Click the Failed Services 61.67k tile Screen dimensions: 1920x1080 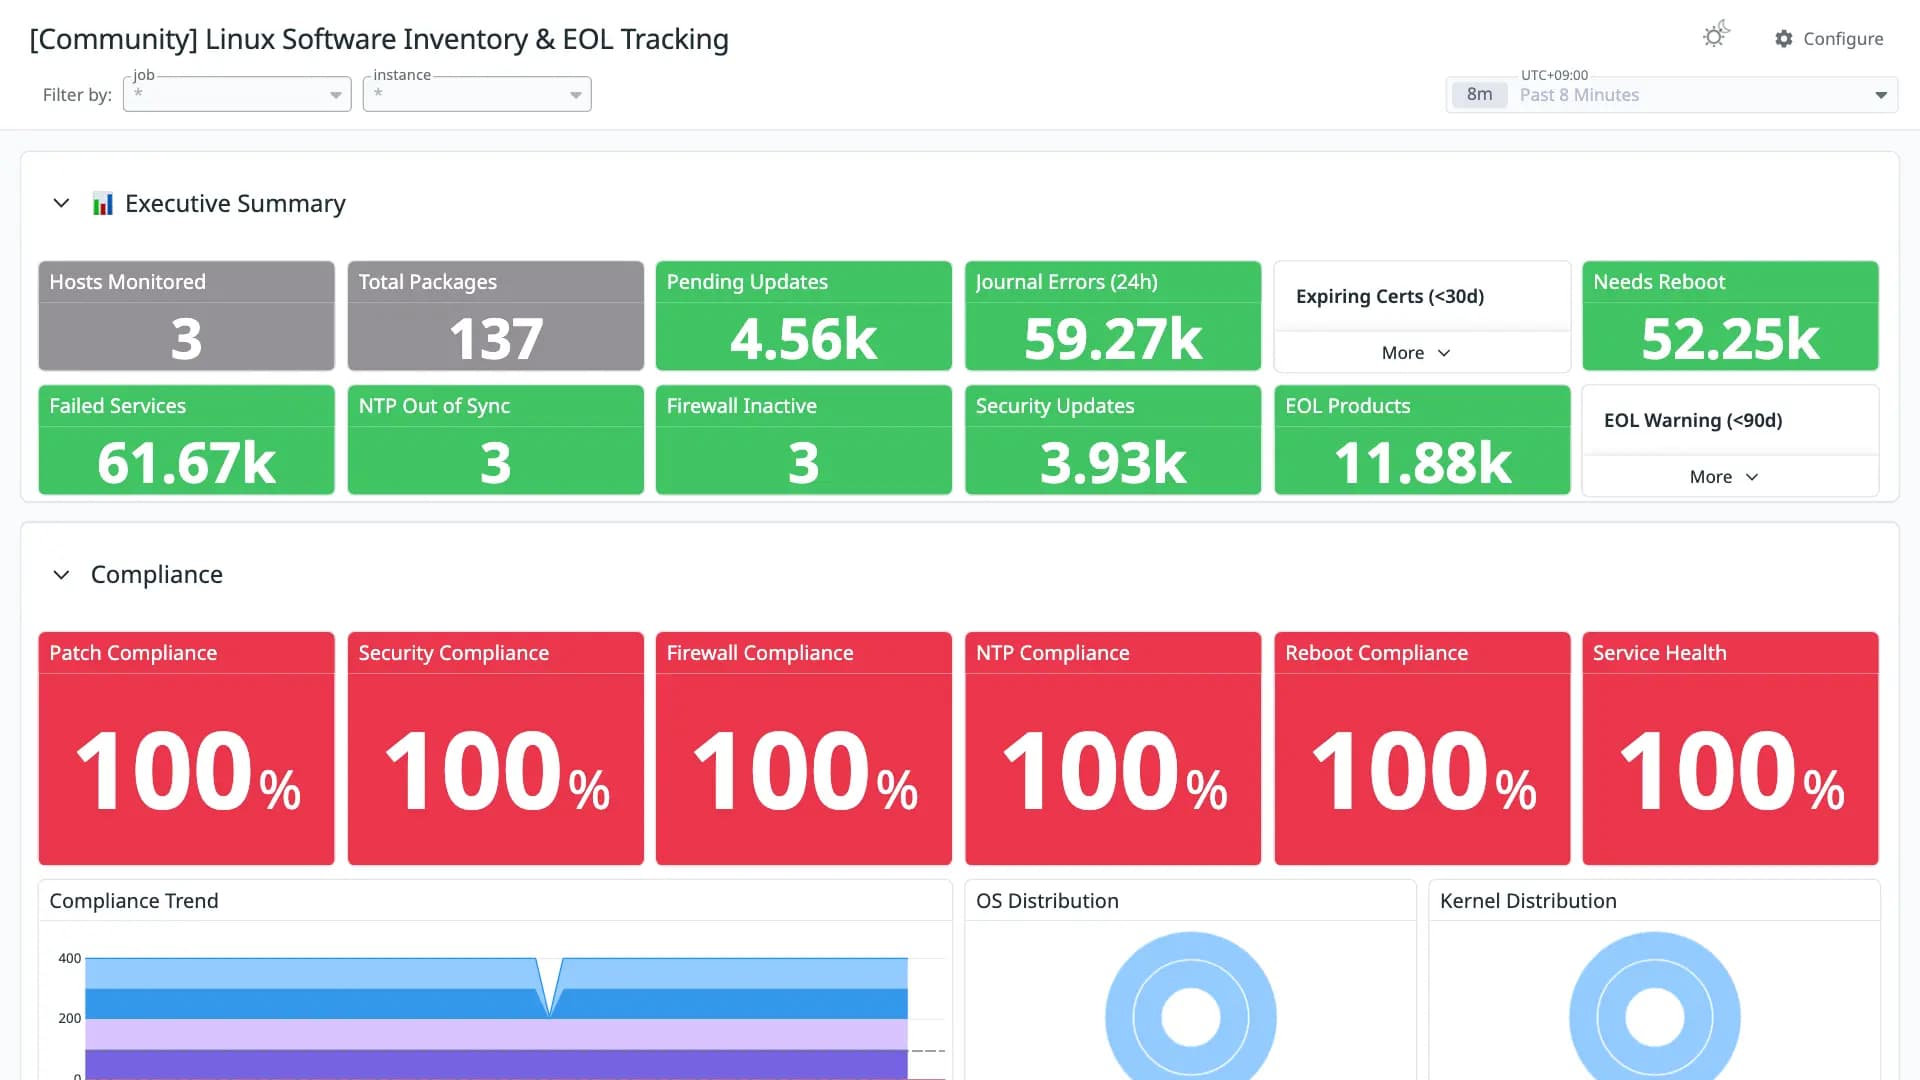pyautogui.click(x=186, y=440)
